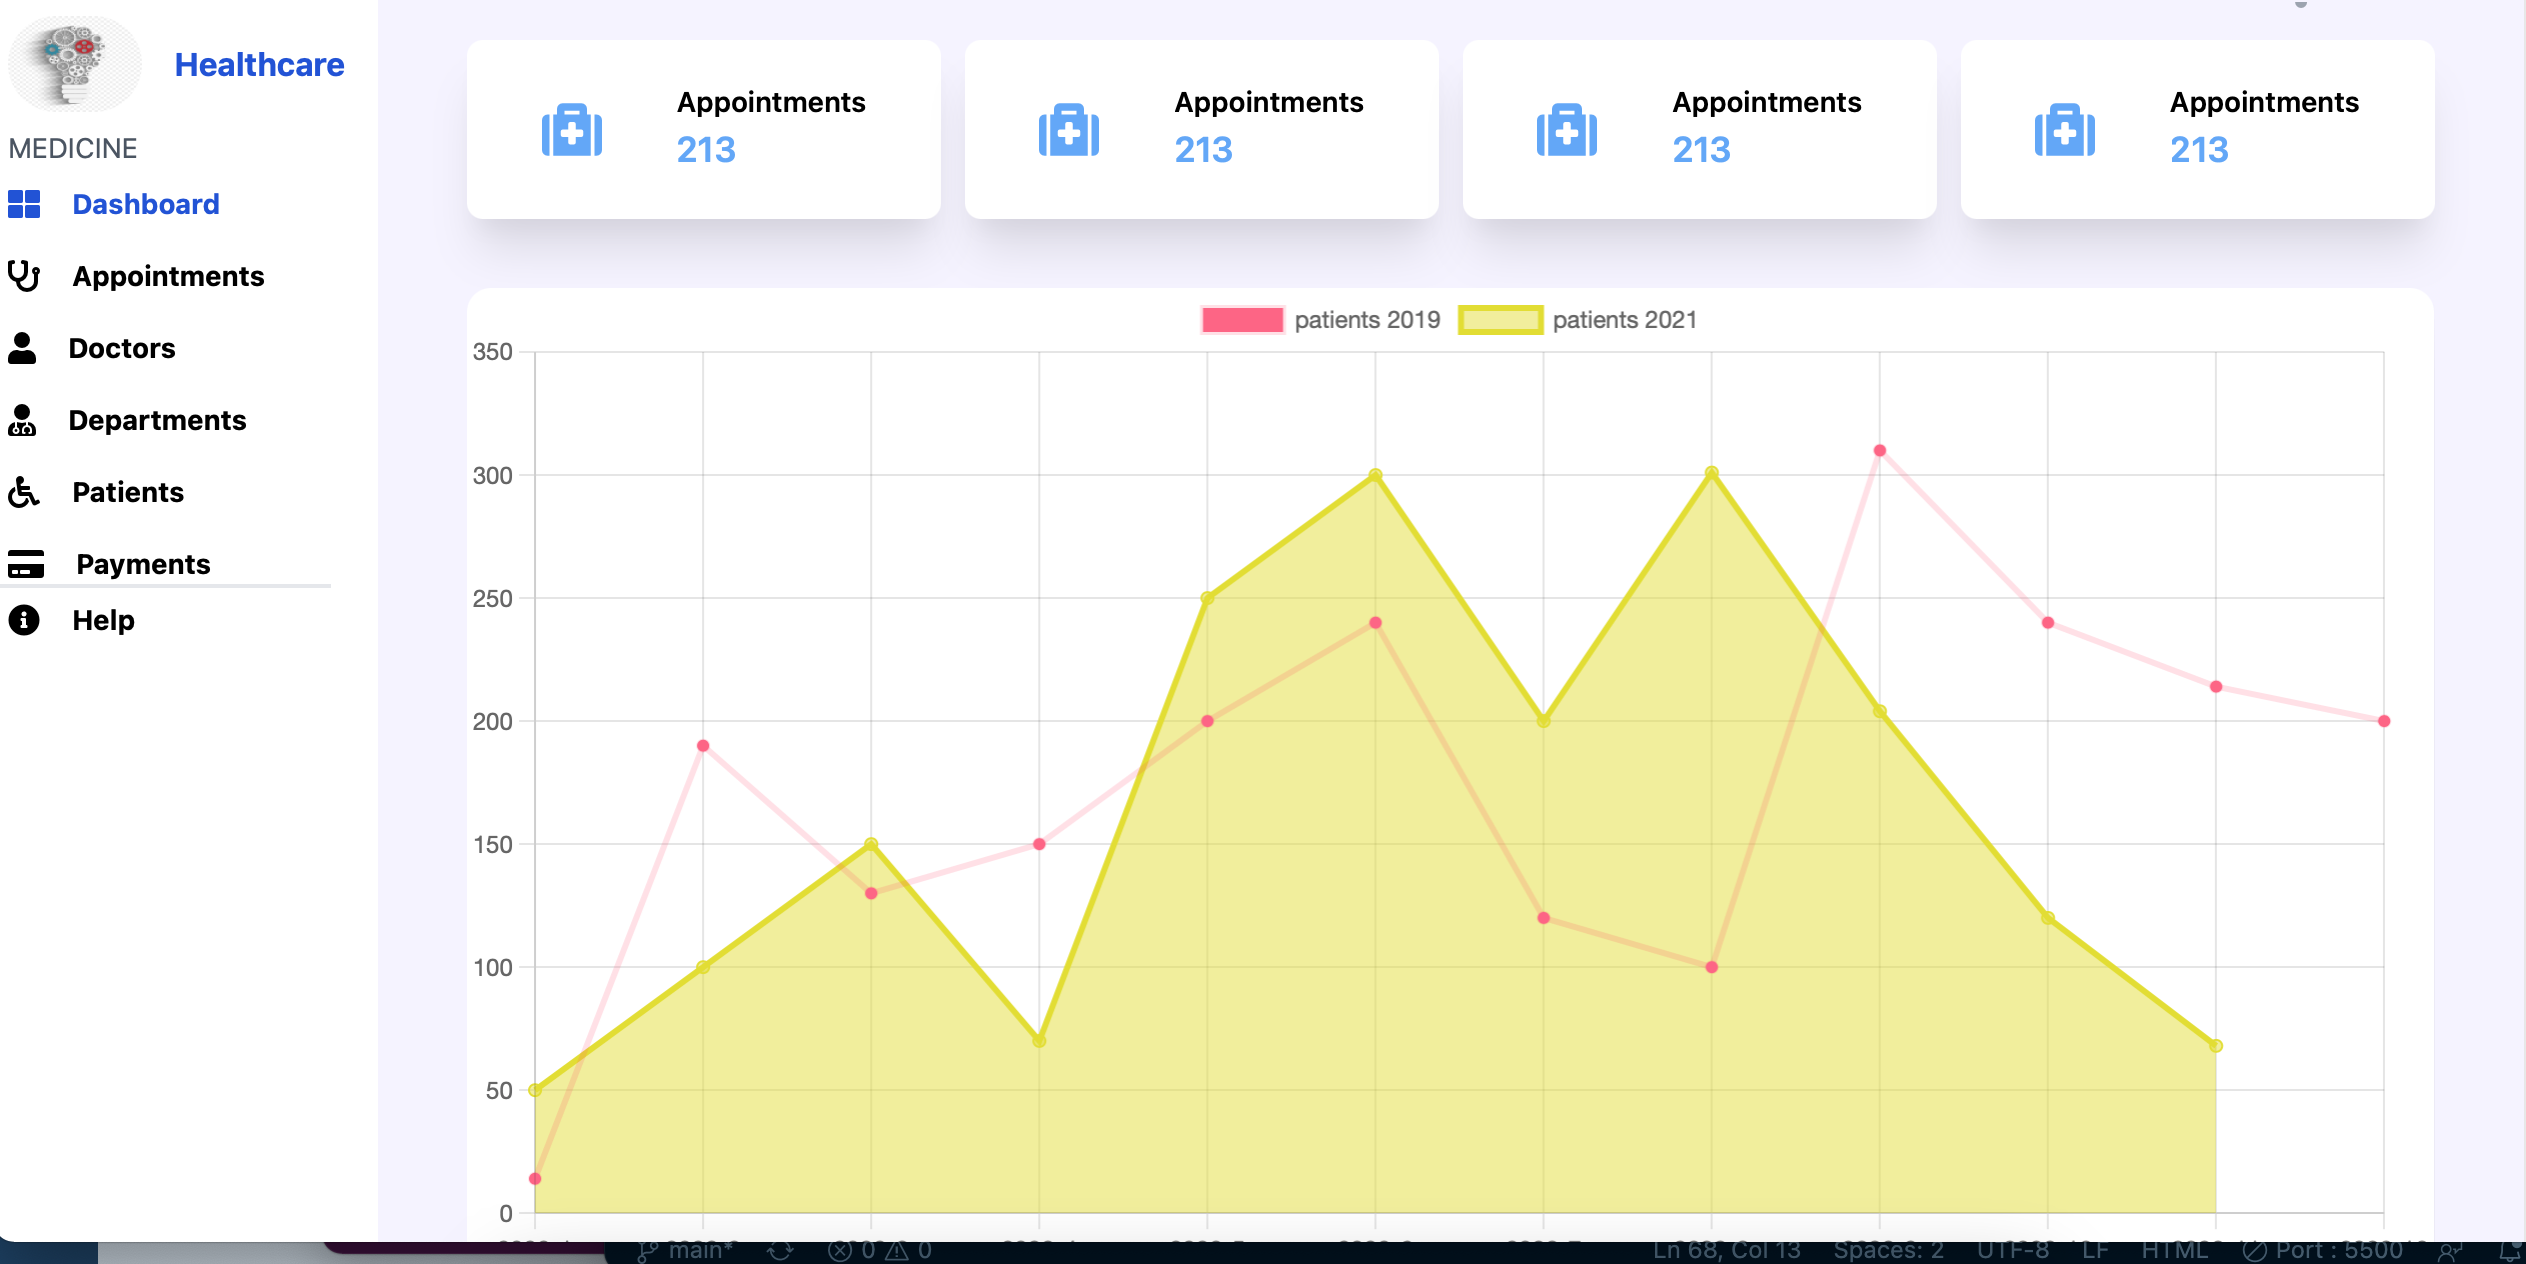The width and height of the screenshot is (2526, 1264).
Task: Toggle patients 2021 dataset via legend swatch
Action: (x=1500, y=320)
